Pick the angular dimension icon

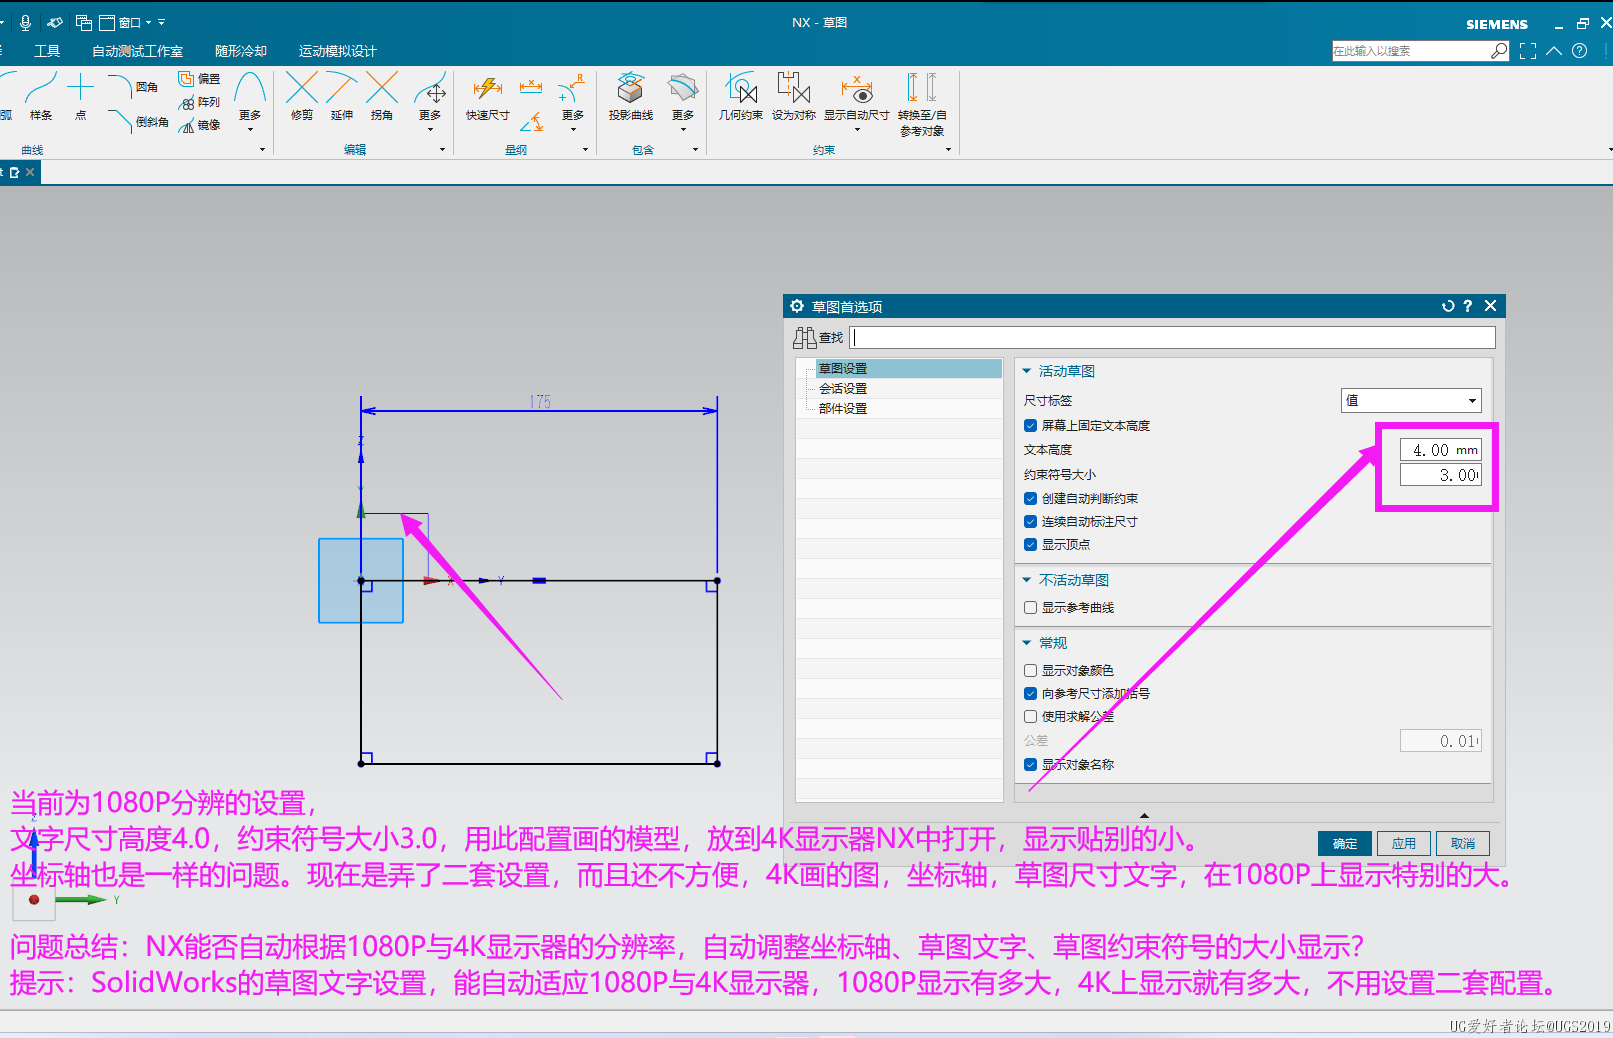tap(532, 122)
